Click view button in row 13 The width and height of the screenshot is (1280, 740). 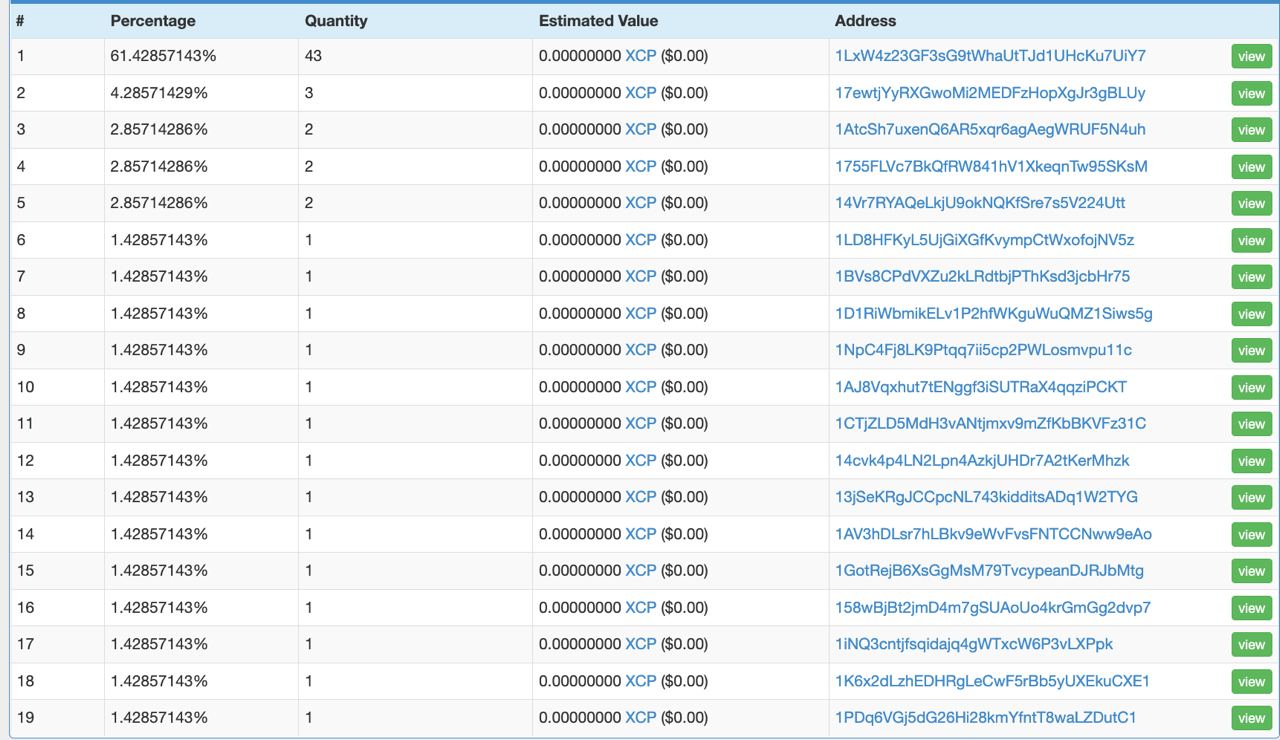click(1251, 498)
